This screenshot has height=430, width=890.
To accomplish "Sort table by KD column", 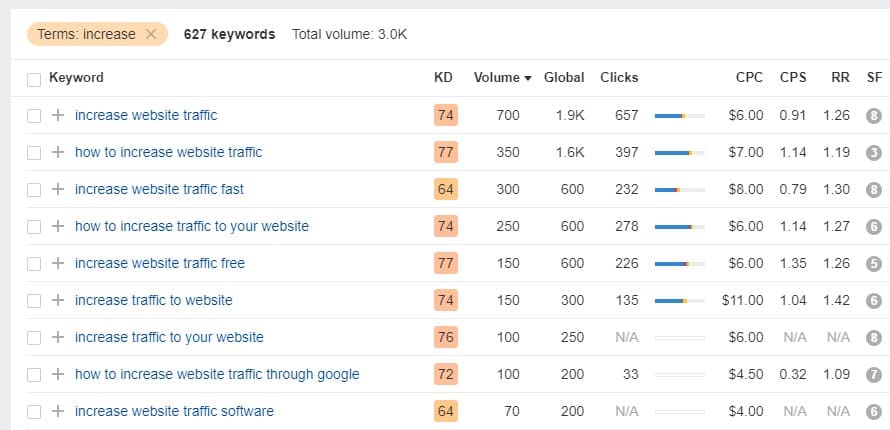I will (443, 78).
